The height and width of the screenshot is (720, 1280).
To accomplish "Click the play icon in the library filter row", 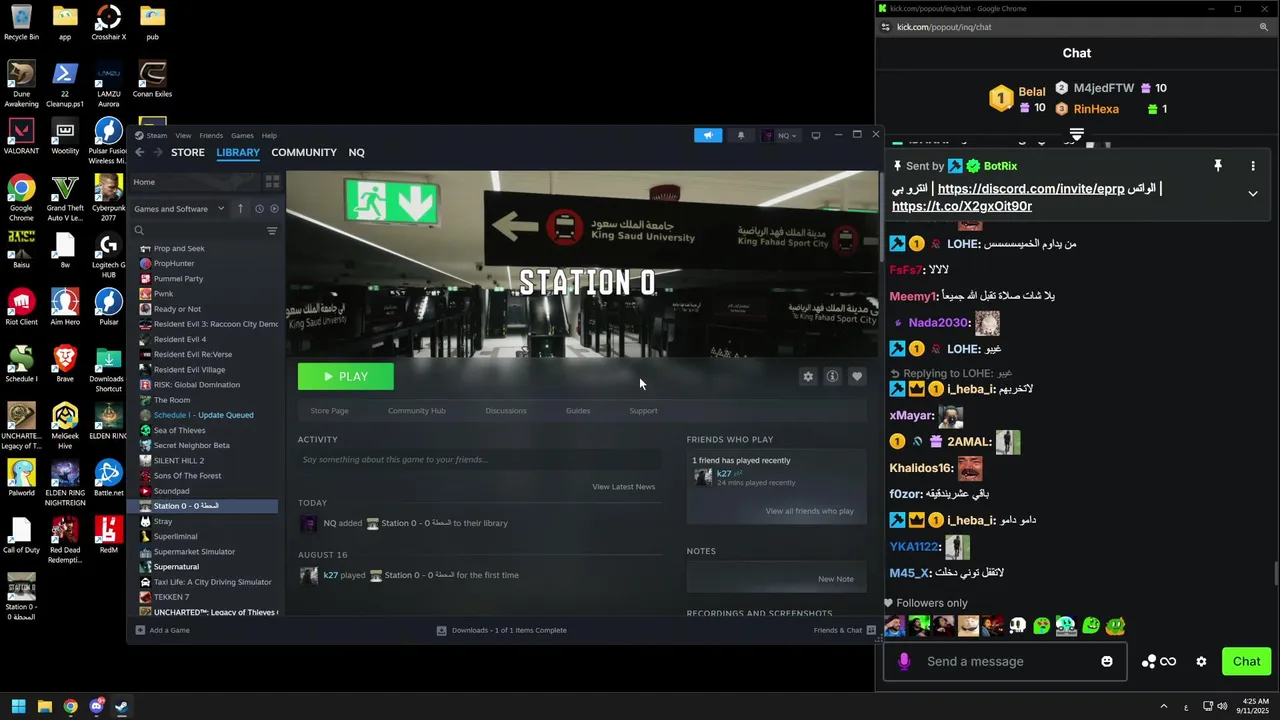I will click(x=274, y=208).
